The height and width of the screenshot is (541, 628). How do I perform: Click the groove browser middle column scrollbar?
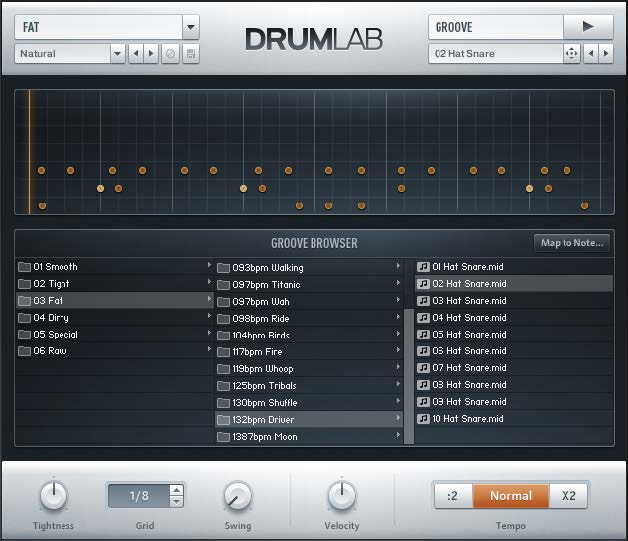pyautogui.click(x=409, y=376)
